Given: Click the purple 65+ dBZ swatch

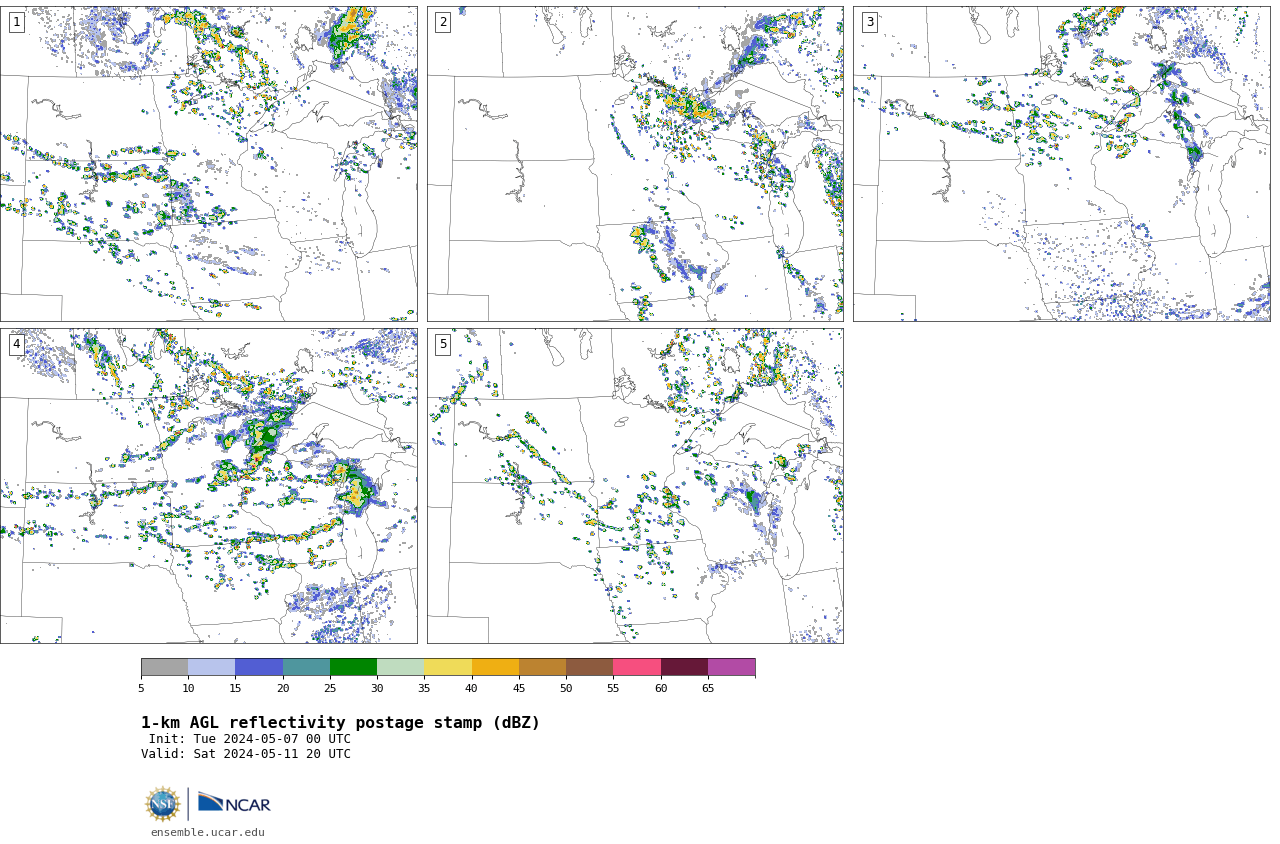Looking at the screenshot, I should tap(731, 667).
